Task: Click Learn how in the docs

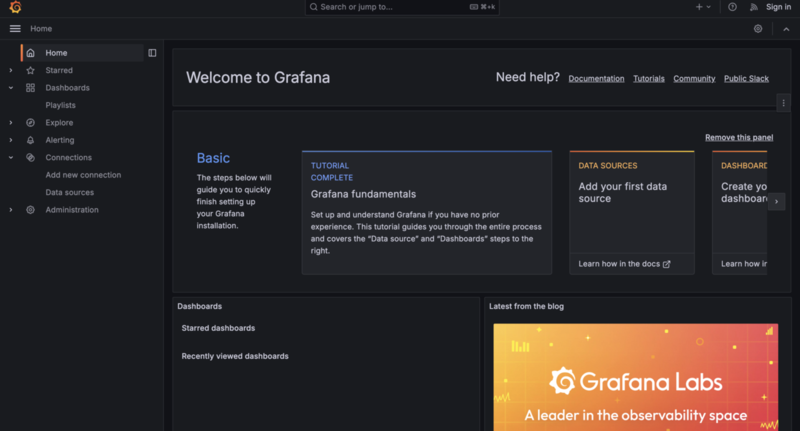Action: [x=619, y=264]
